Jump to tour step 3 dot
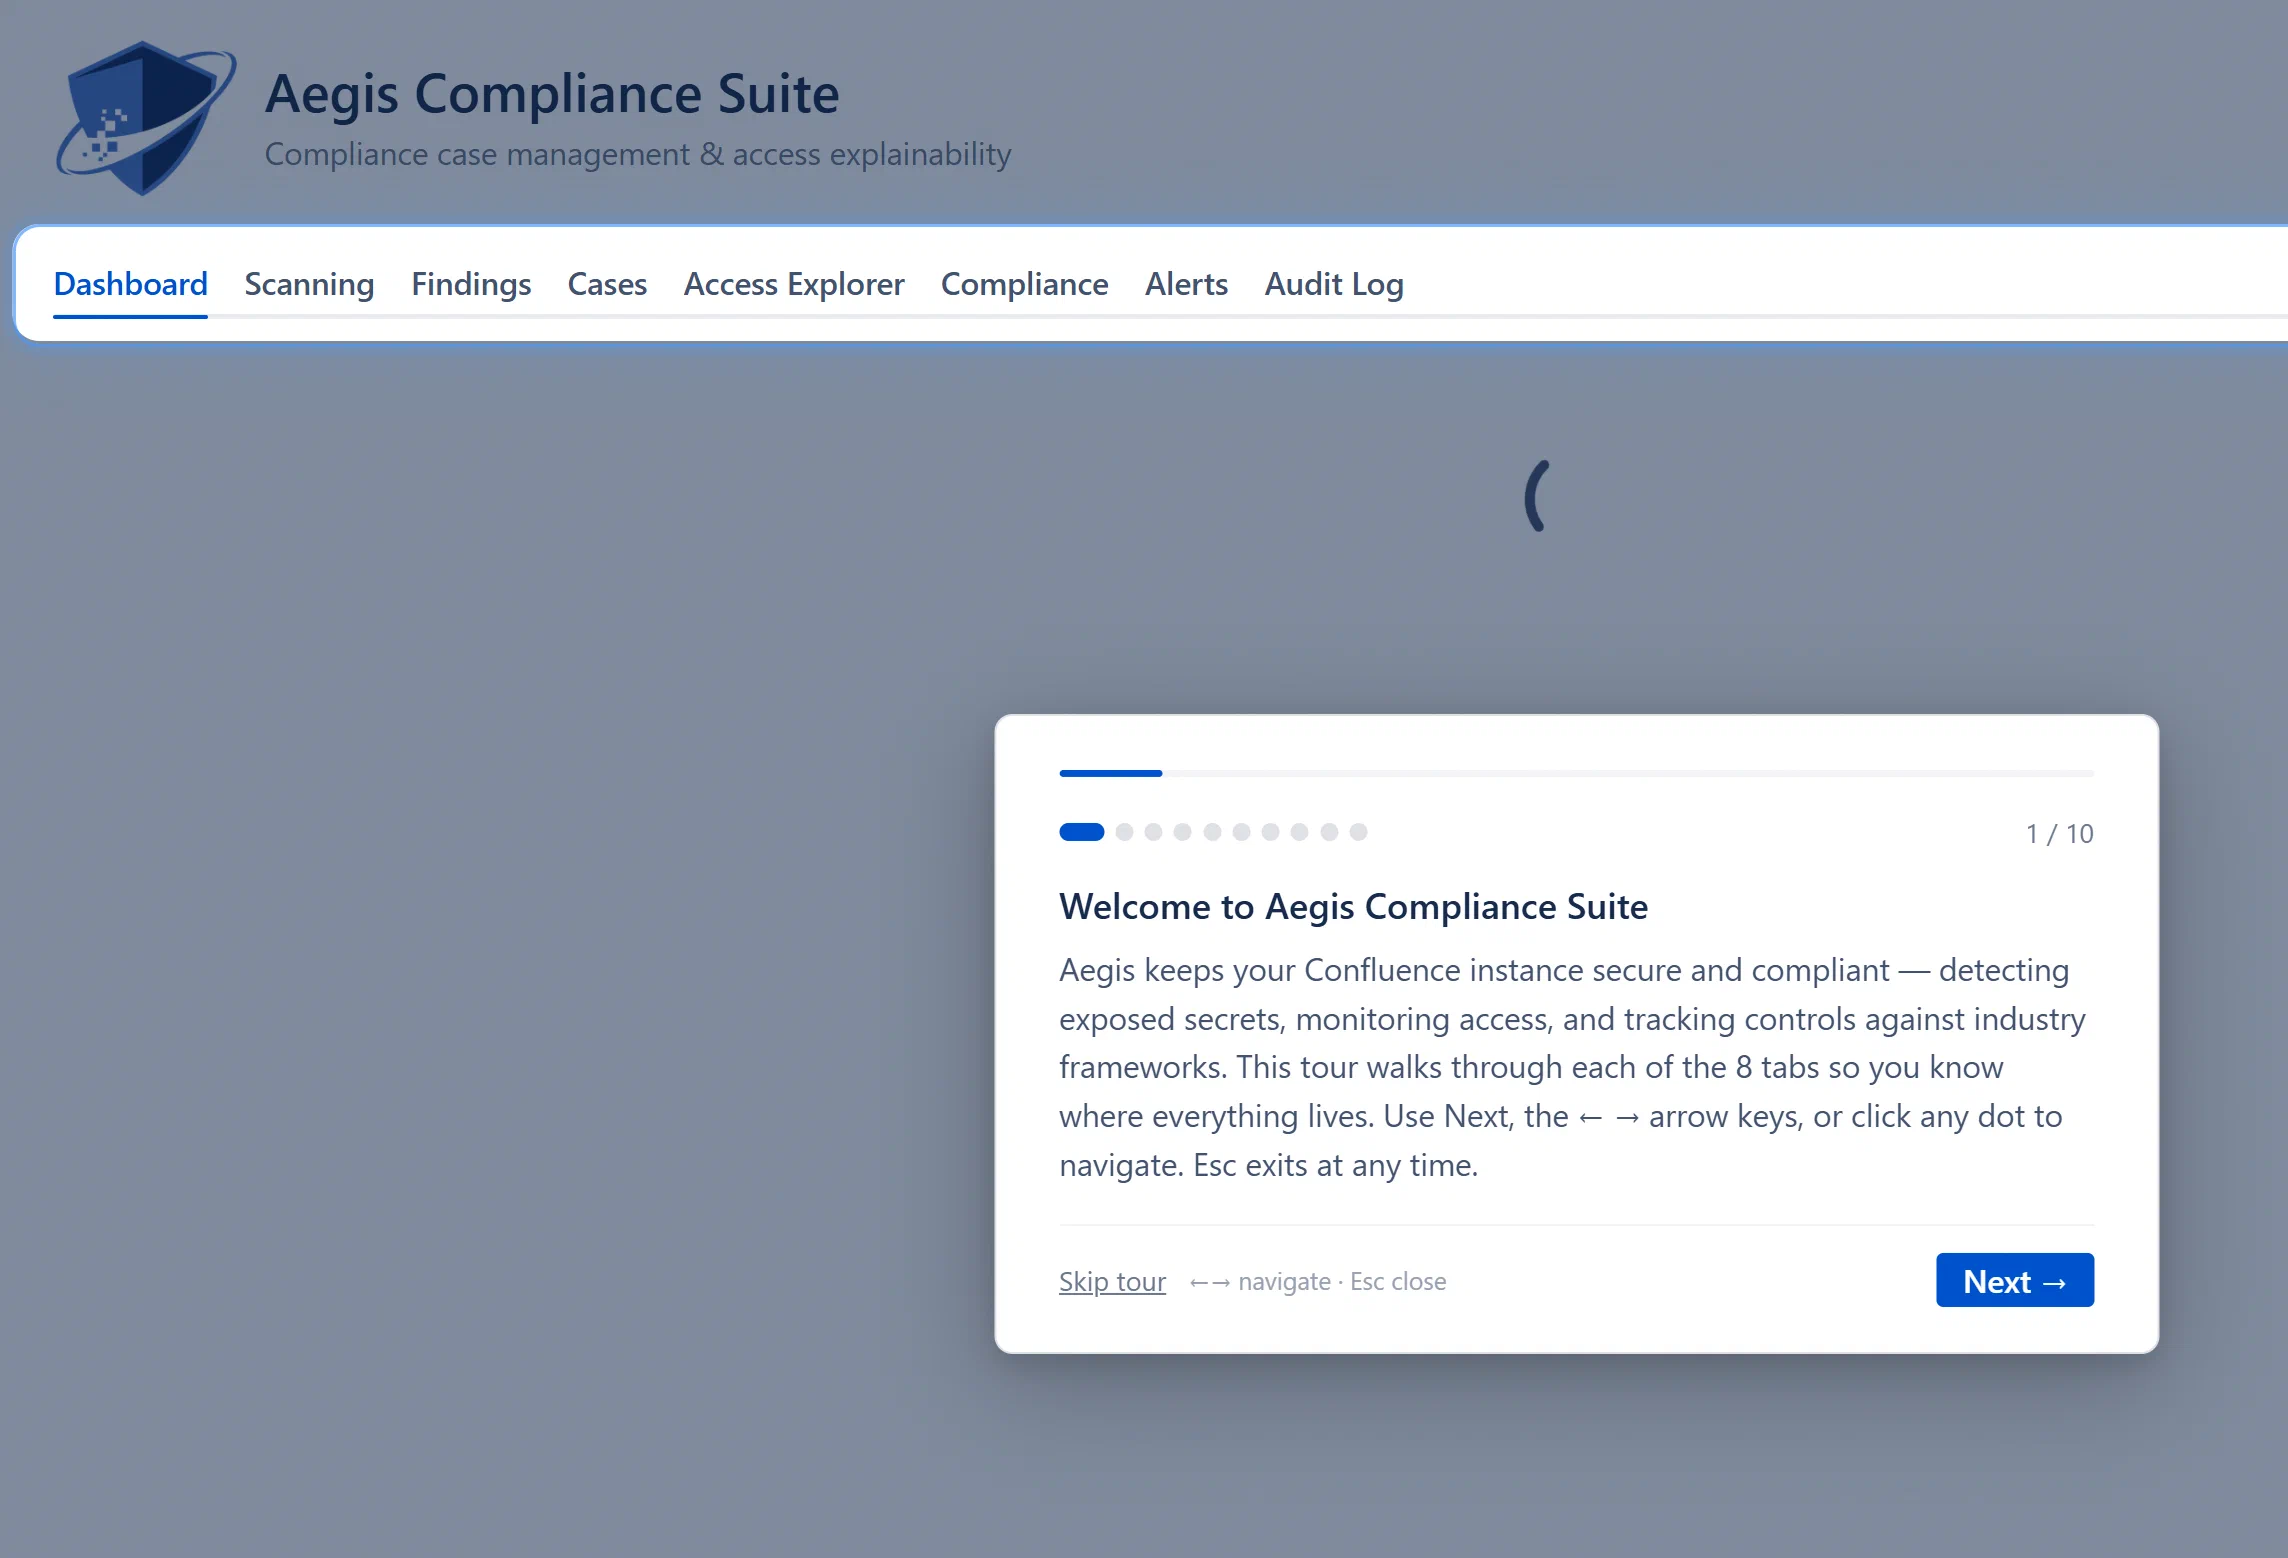The width and height of the screenshot is (2288, 1558). pos(1153,832)
